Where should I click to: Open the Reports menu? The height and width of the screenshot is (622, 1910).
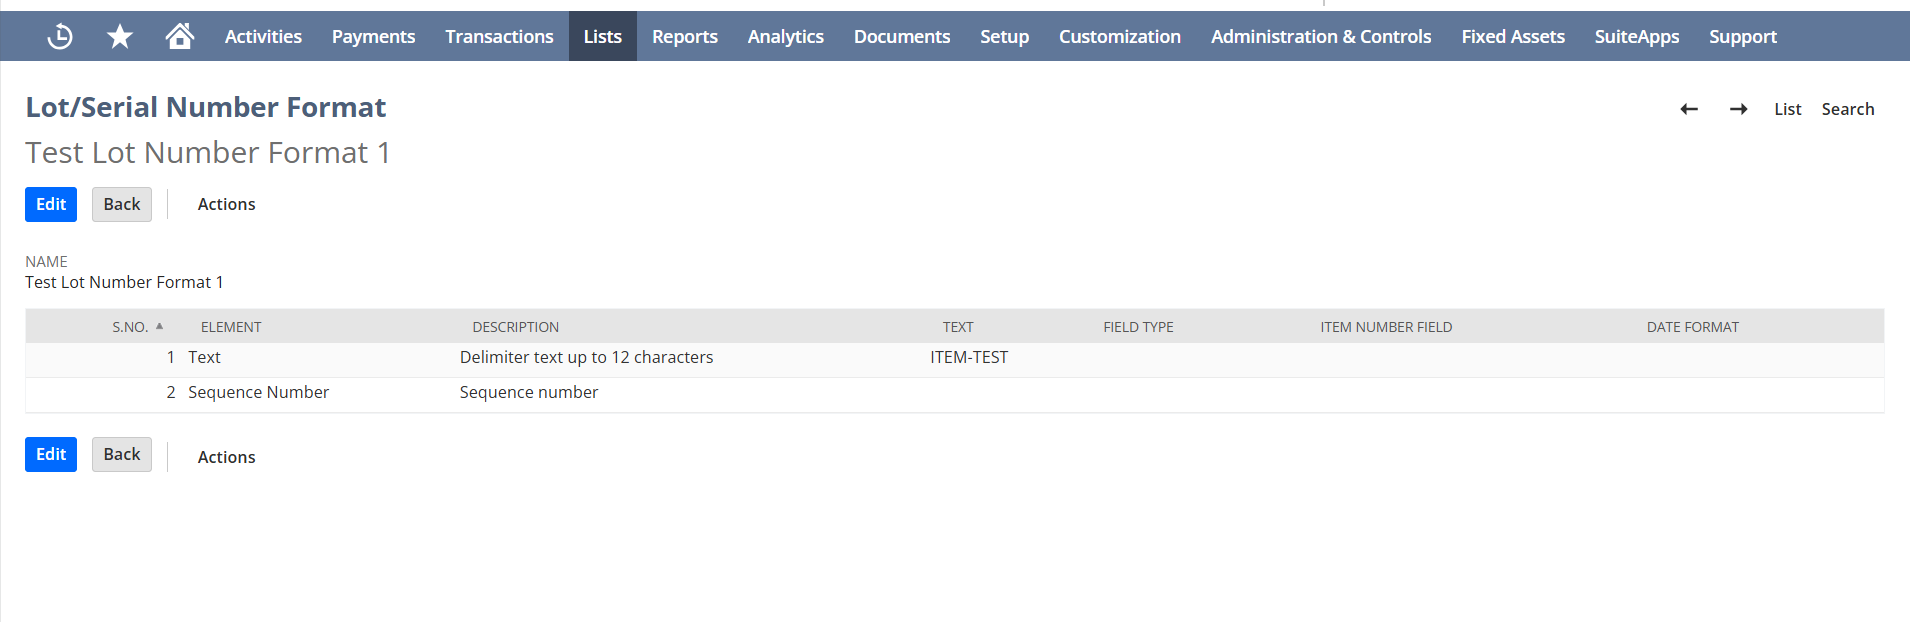pyautogui.click(x=684, y=37)
